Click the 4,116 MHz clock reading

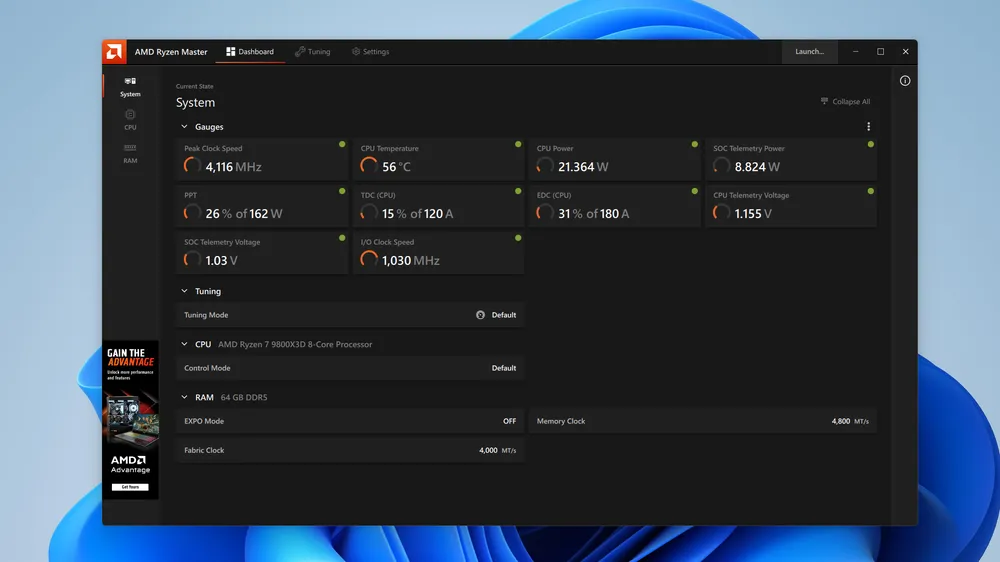[233, 166]
